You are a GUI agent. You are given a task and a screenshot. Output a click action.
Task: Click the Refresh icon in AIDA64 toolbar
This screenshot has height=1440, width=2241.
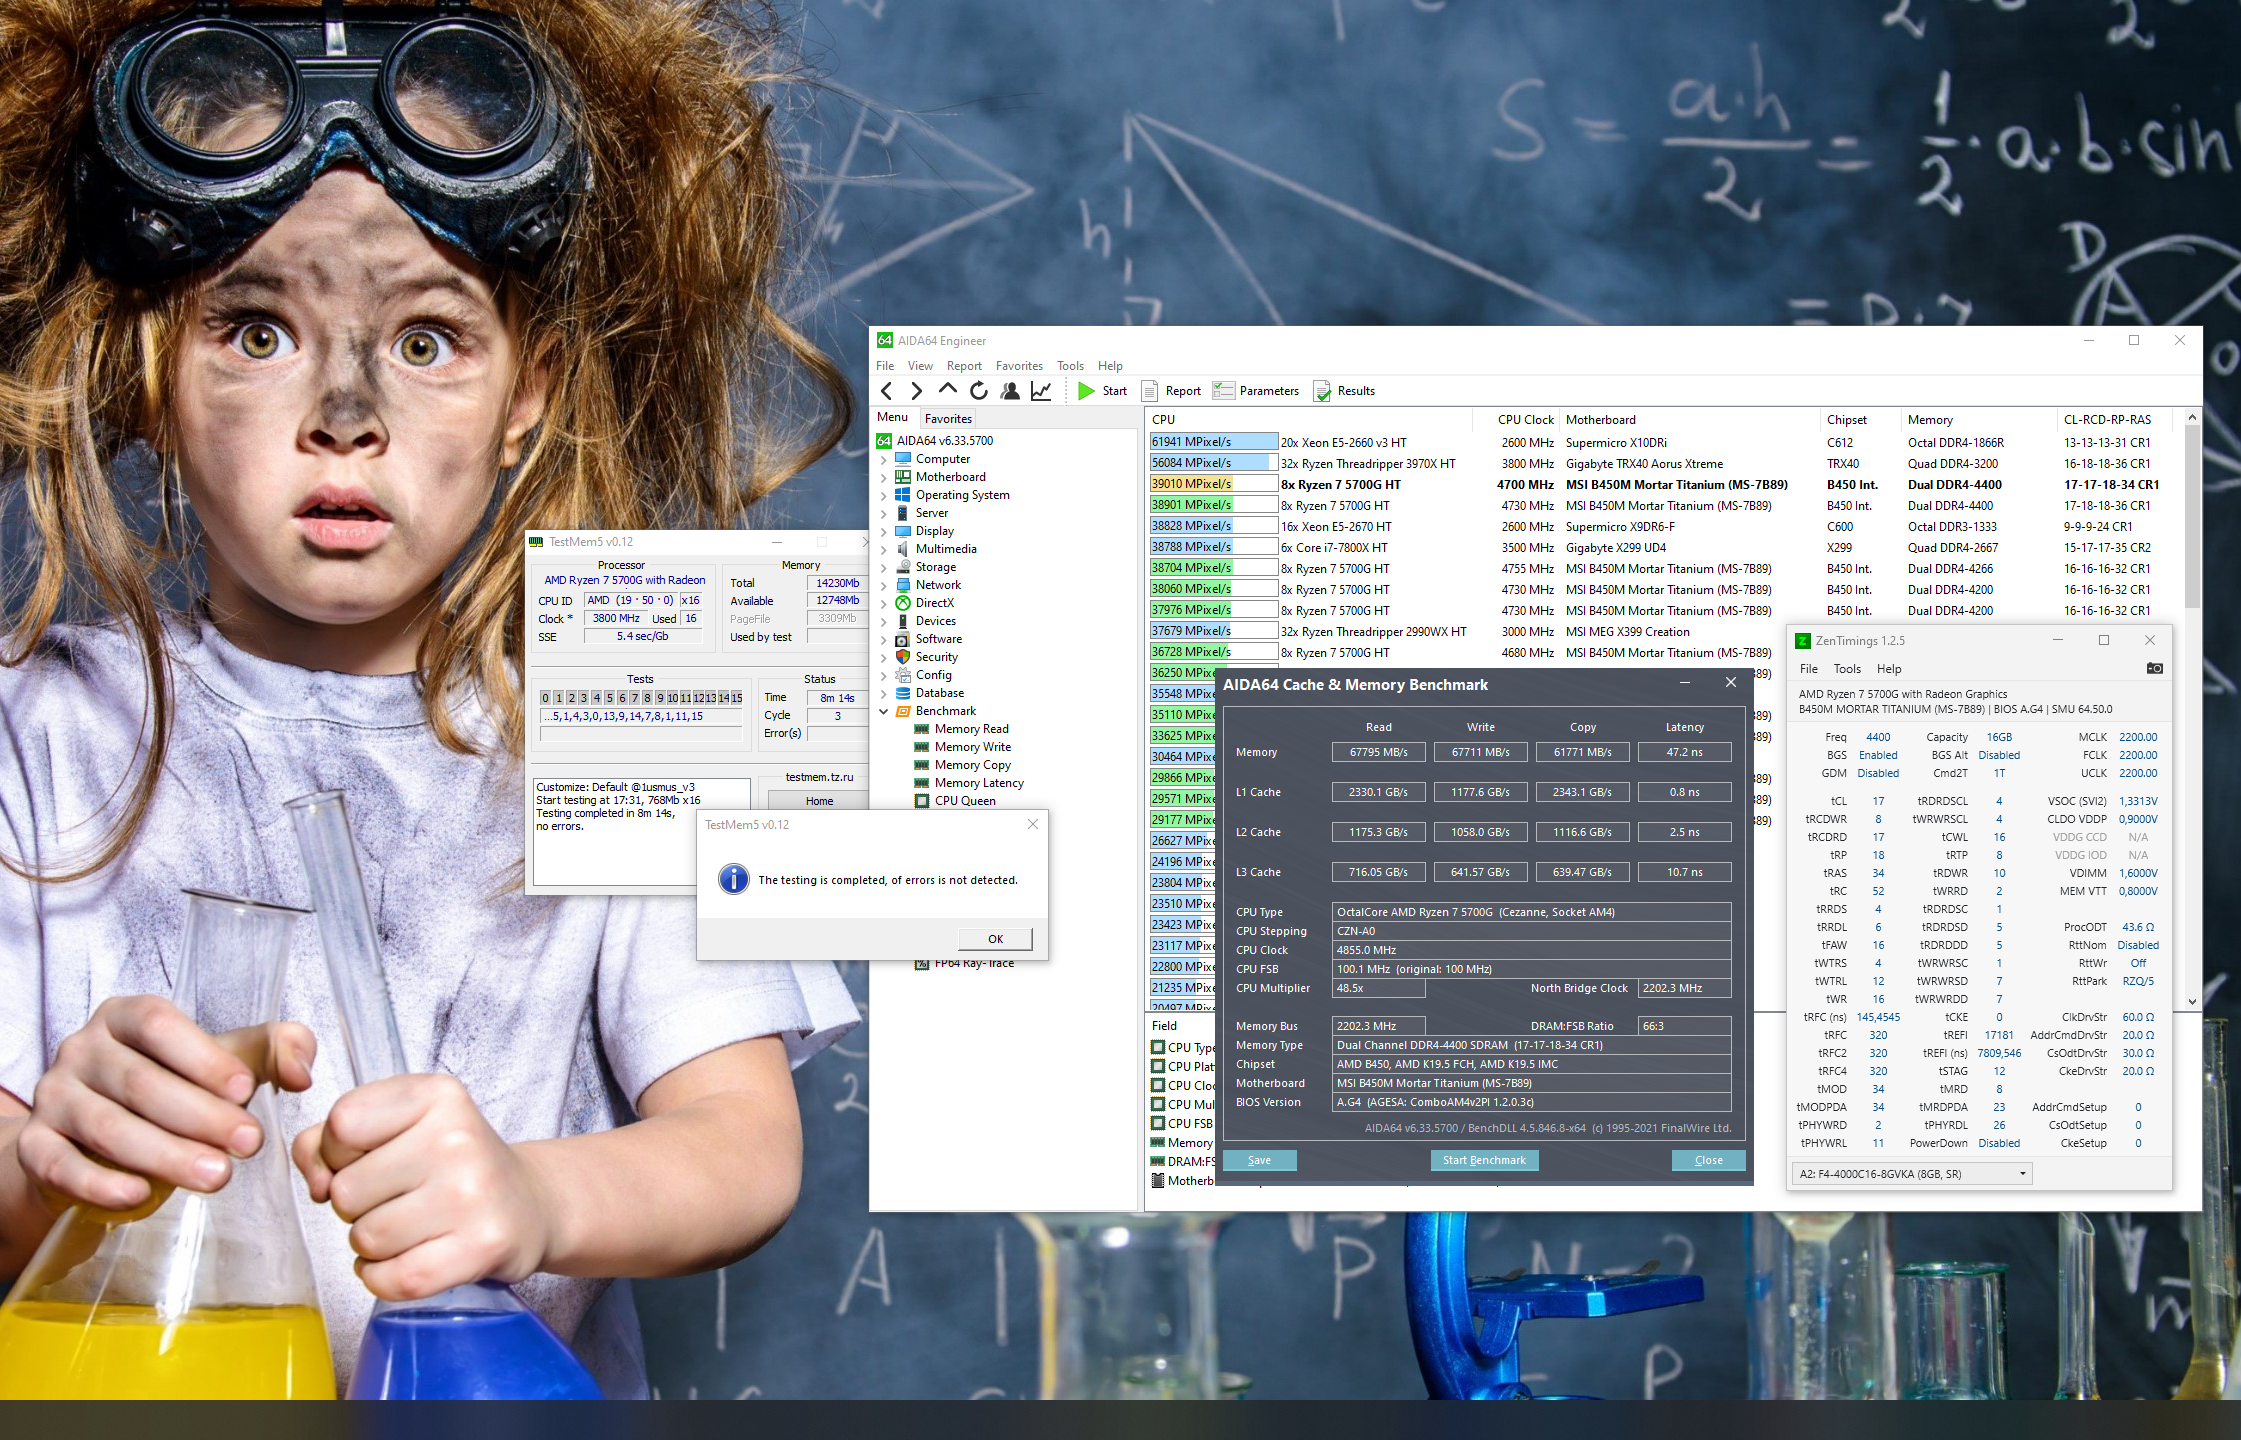pos(979,391)
